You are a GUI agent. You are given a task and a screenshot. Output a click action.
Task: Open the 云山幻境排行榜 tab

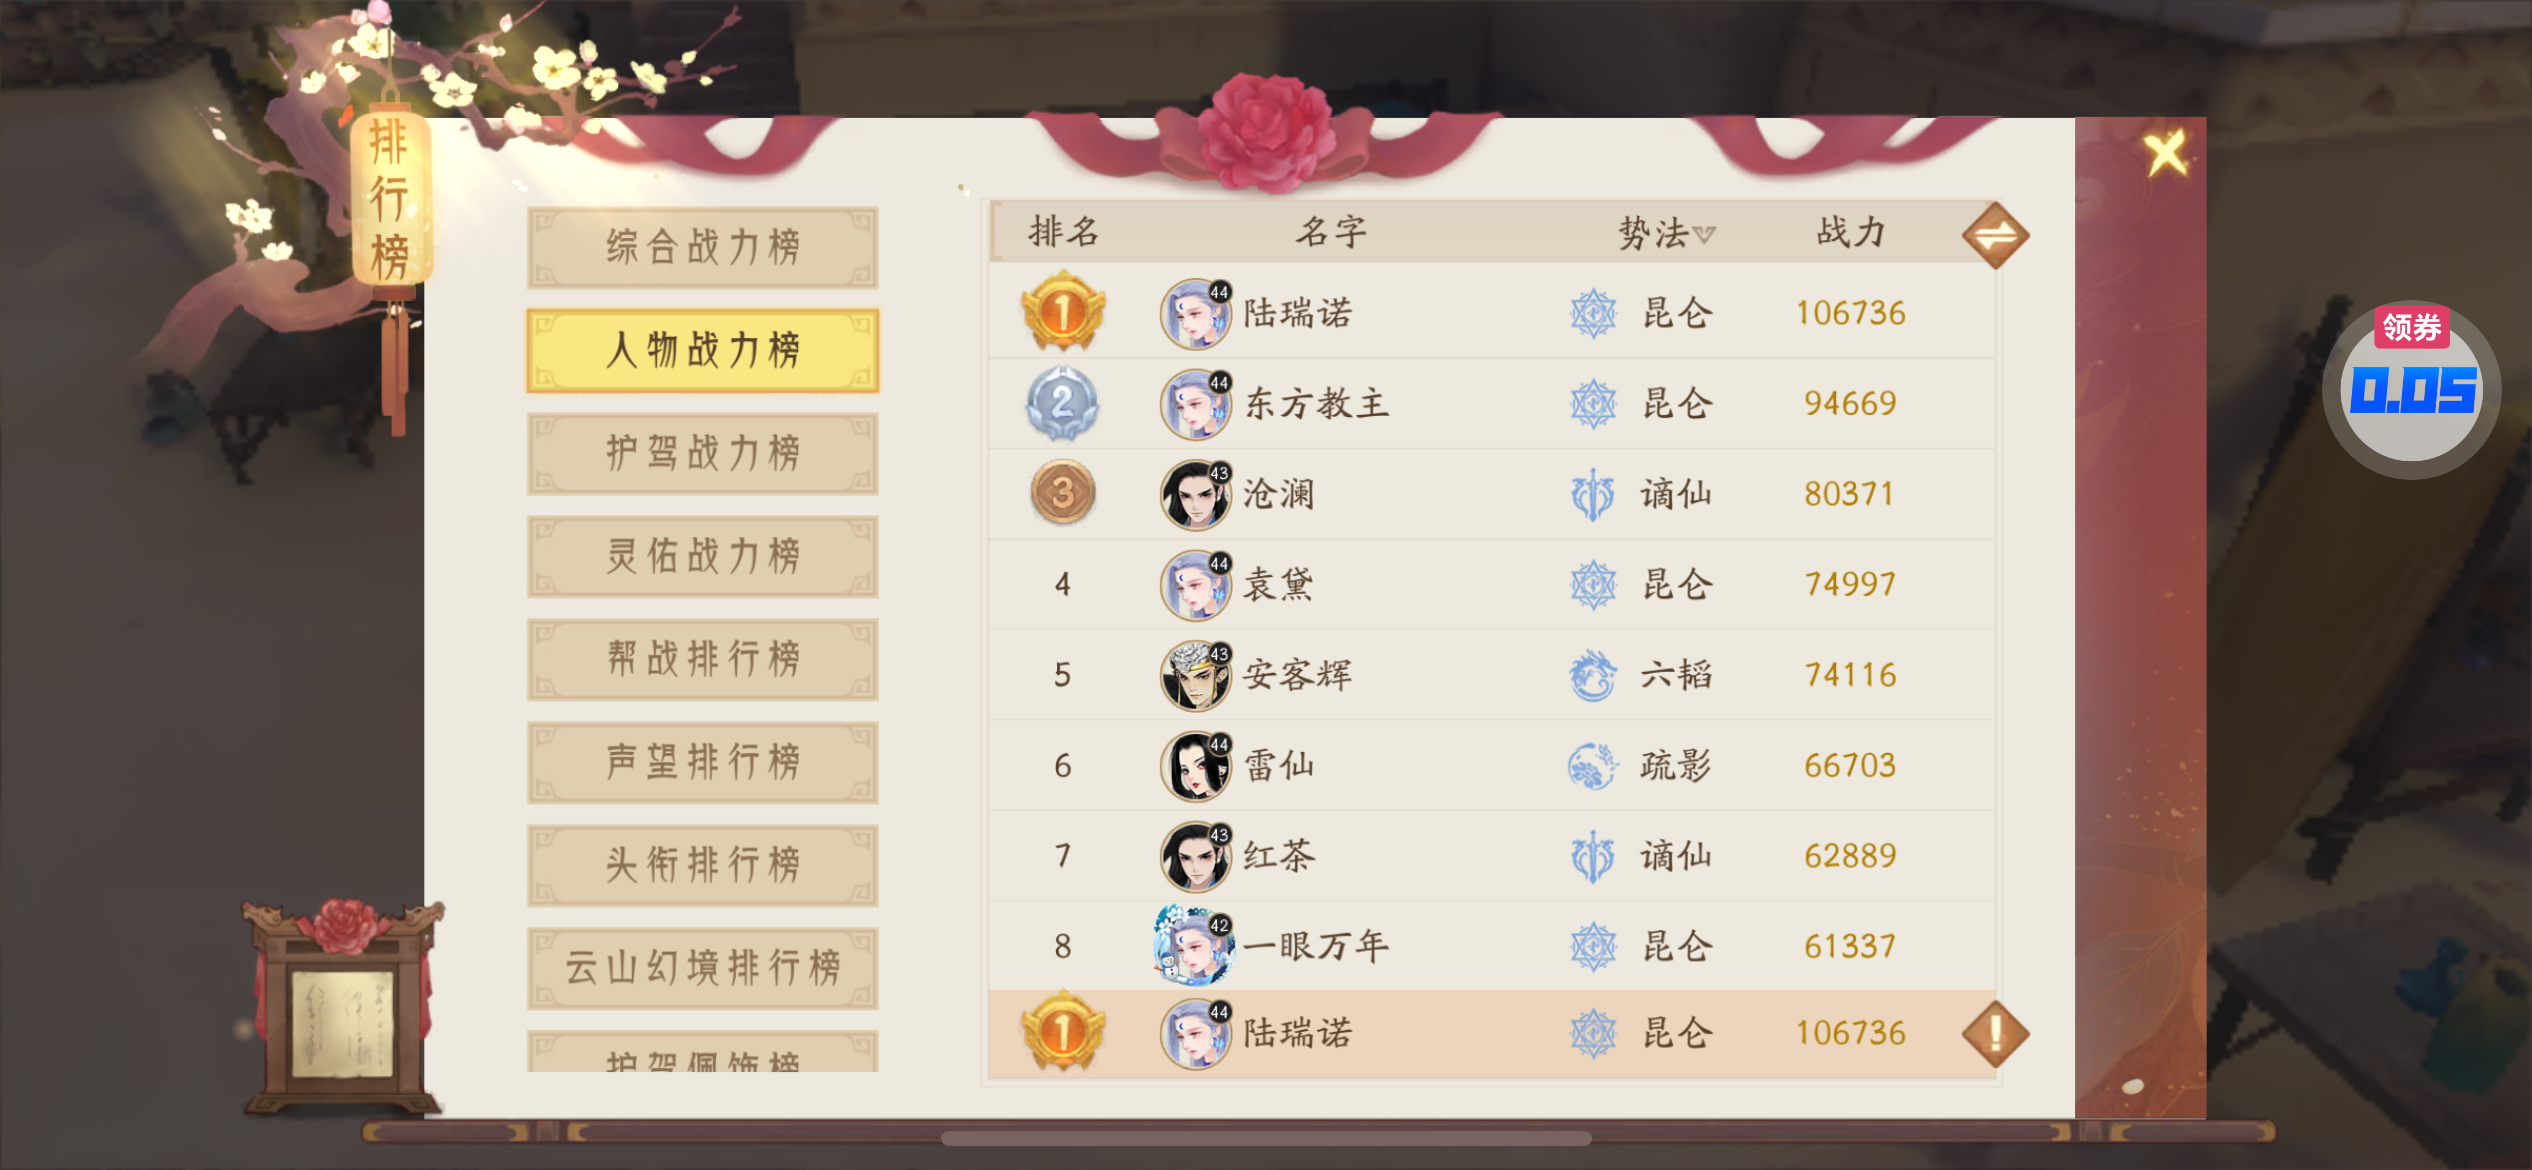tap(703, 969)
